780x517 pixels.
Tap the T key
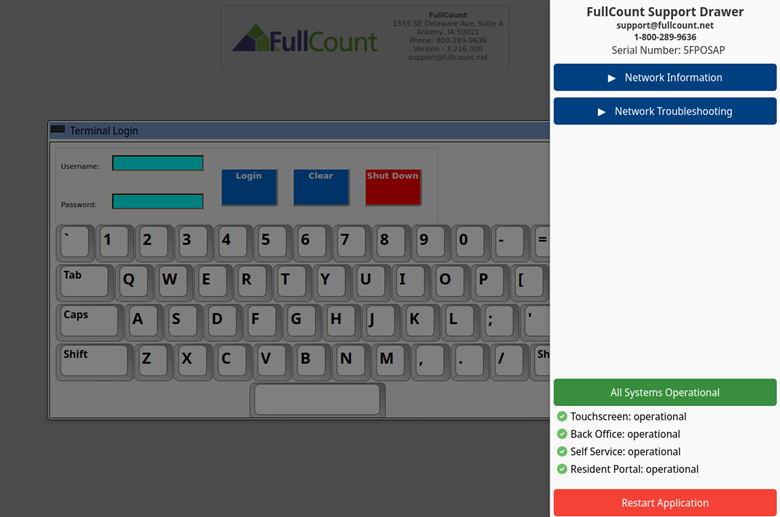coord(292,282)
